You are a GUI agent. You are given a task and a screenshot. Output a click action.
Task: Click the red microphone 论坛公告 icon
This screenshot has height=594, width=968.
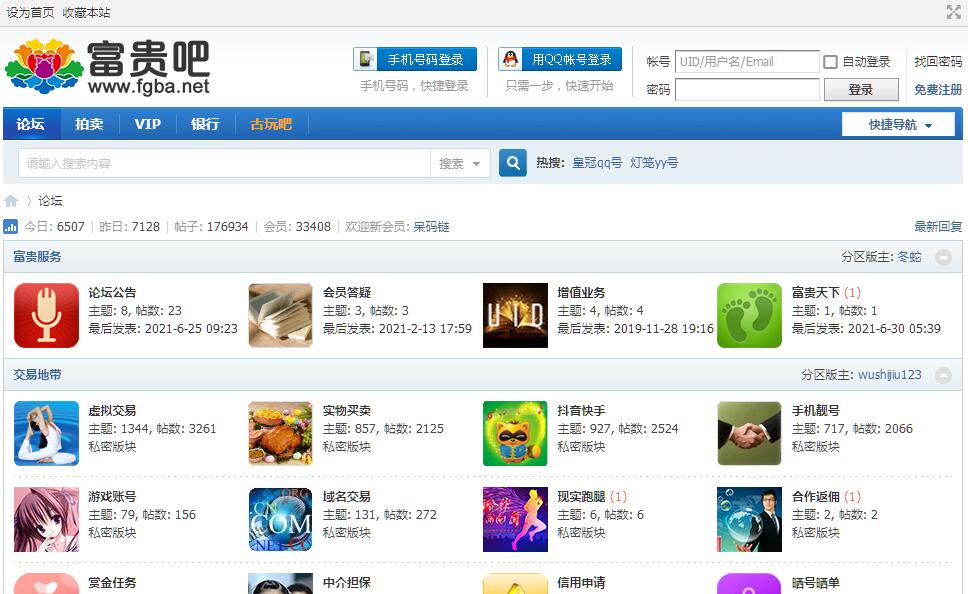(x=46, y=315)
